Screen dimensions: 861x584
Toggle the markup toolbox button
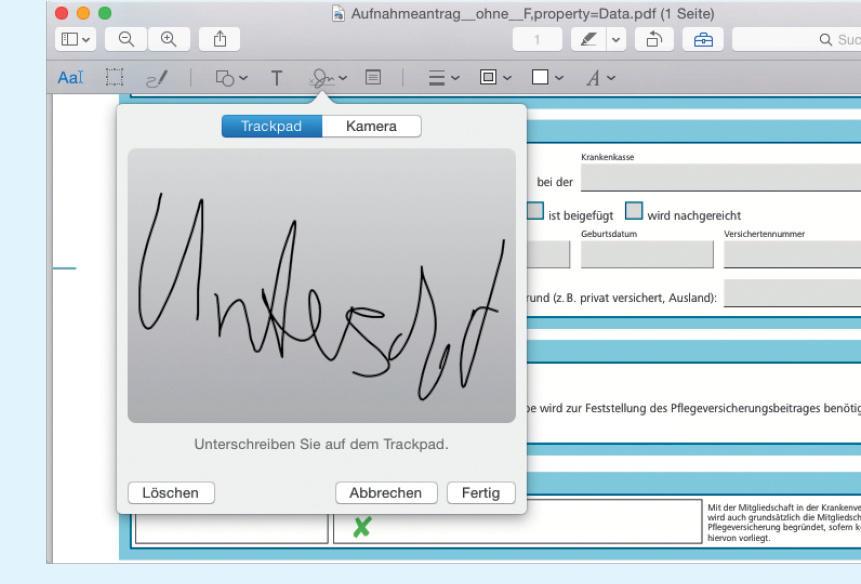tap(703, 40)
